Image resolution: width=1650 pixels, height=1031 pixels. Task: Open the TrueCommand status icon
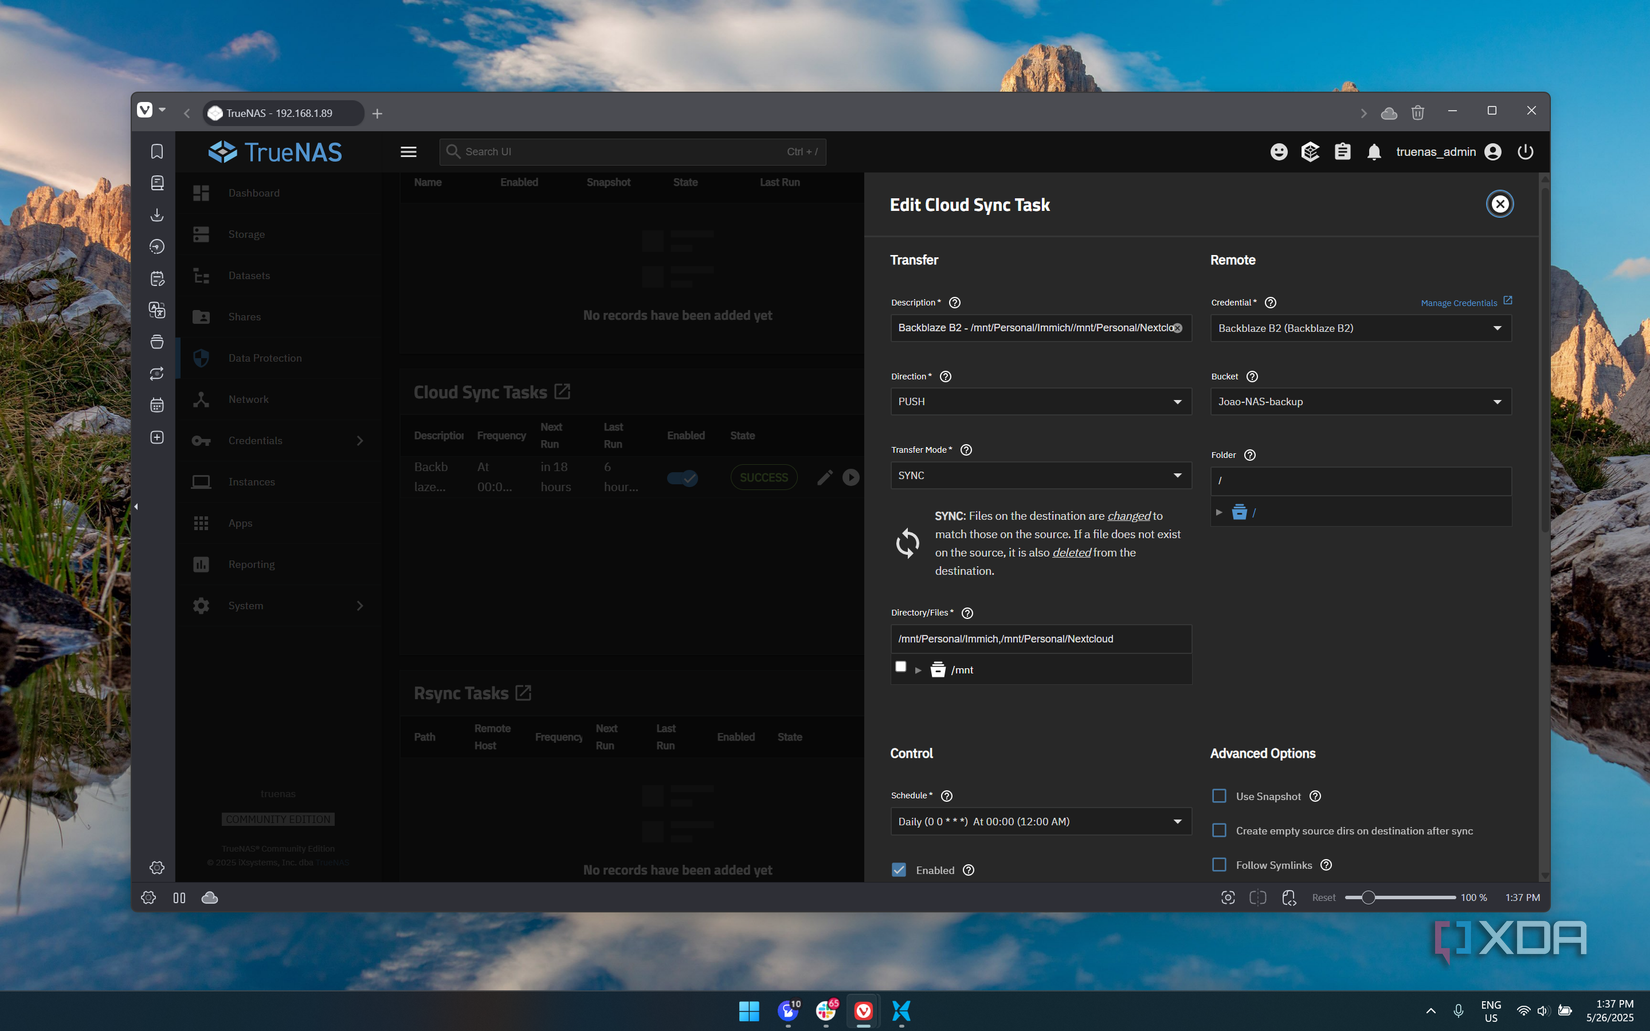(1310, 152)
